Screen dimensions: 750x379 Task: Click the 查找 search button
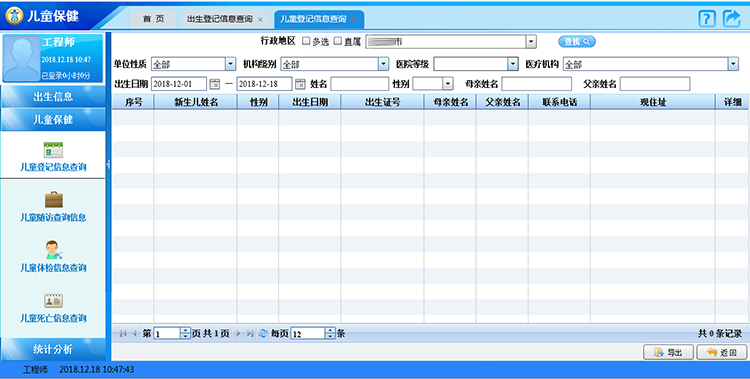click(577, 42)
